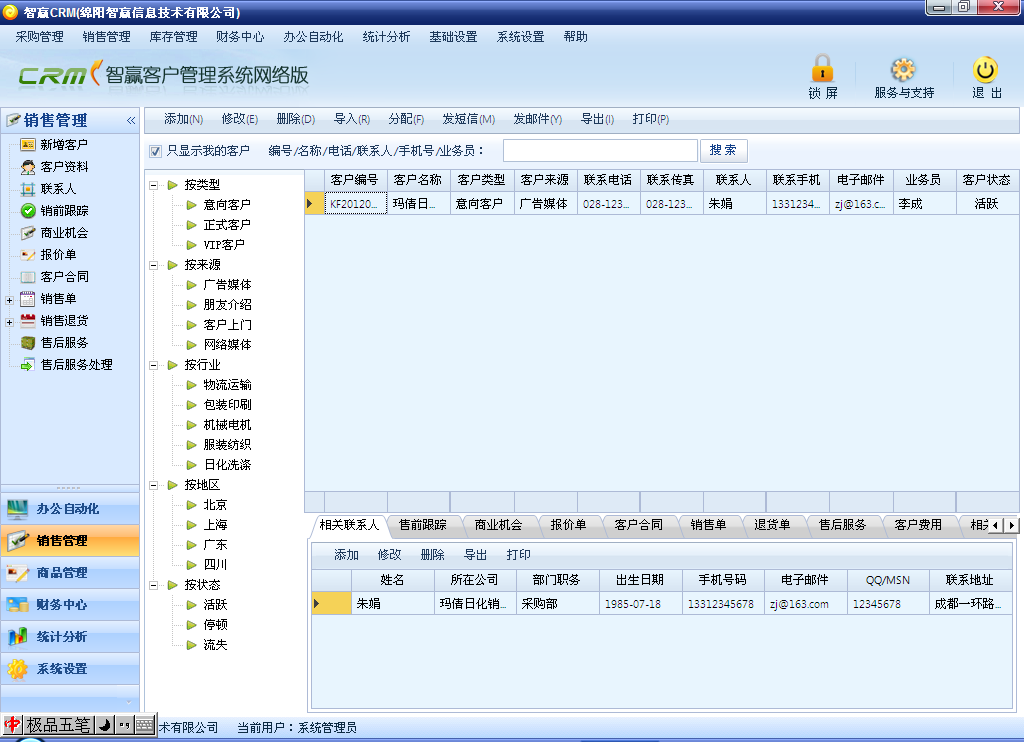Select 广告媒体 source filter

[227, 285]
